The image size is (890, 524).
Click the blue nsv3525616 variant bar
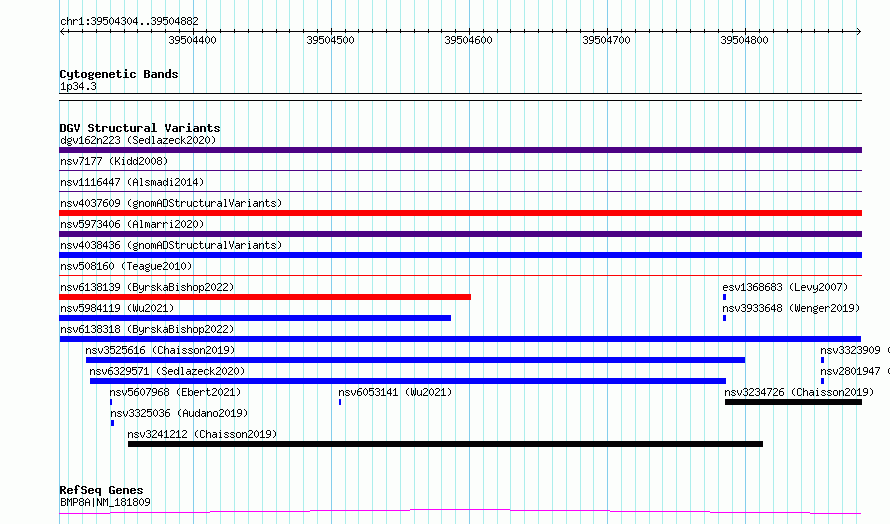pyautogui.click(x=415, y=360)
